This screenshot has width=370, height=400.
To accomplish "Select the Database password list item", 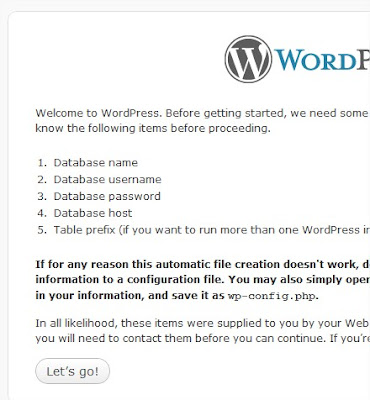I will click(x=107, y=196).
